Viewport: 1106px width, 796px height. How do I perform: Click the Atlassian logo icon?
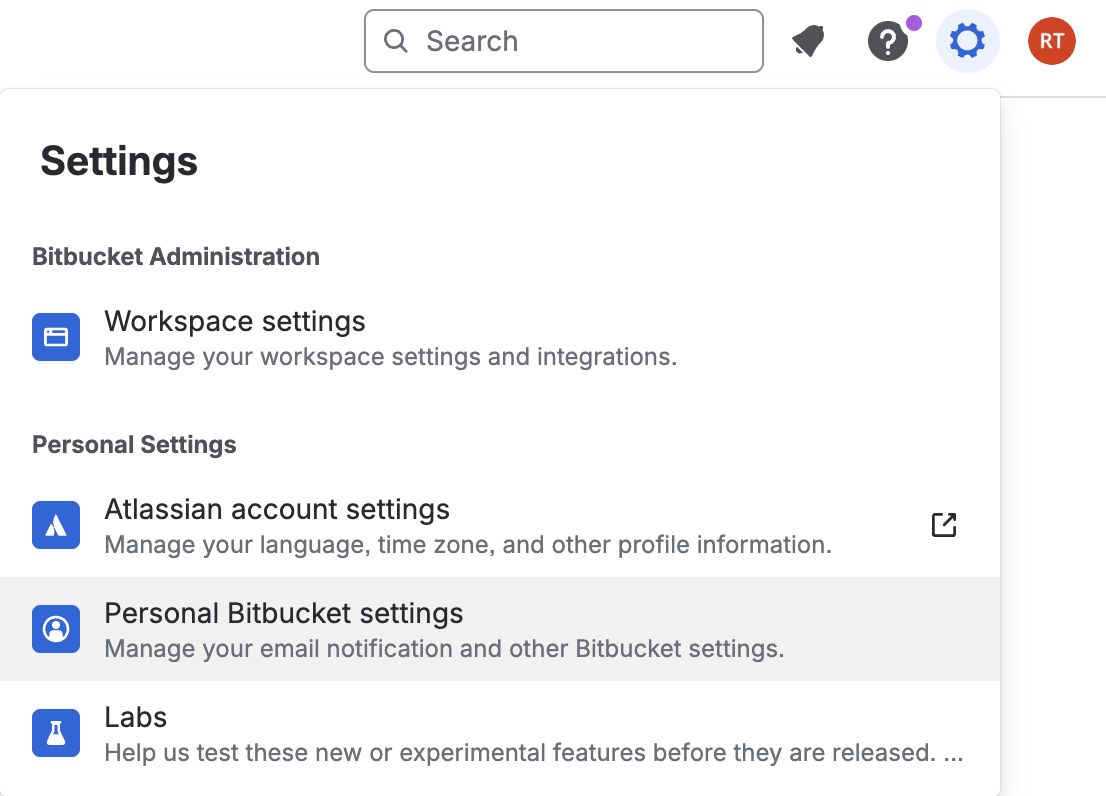pos(56,525)
